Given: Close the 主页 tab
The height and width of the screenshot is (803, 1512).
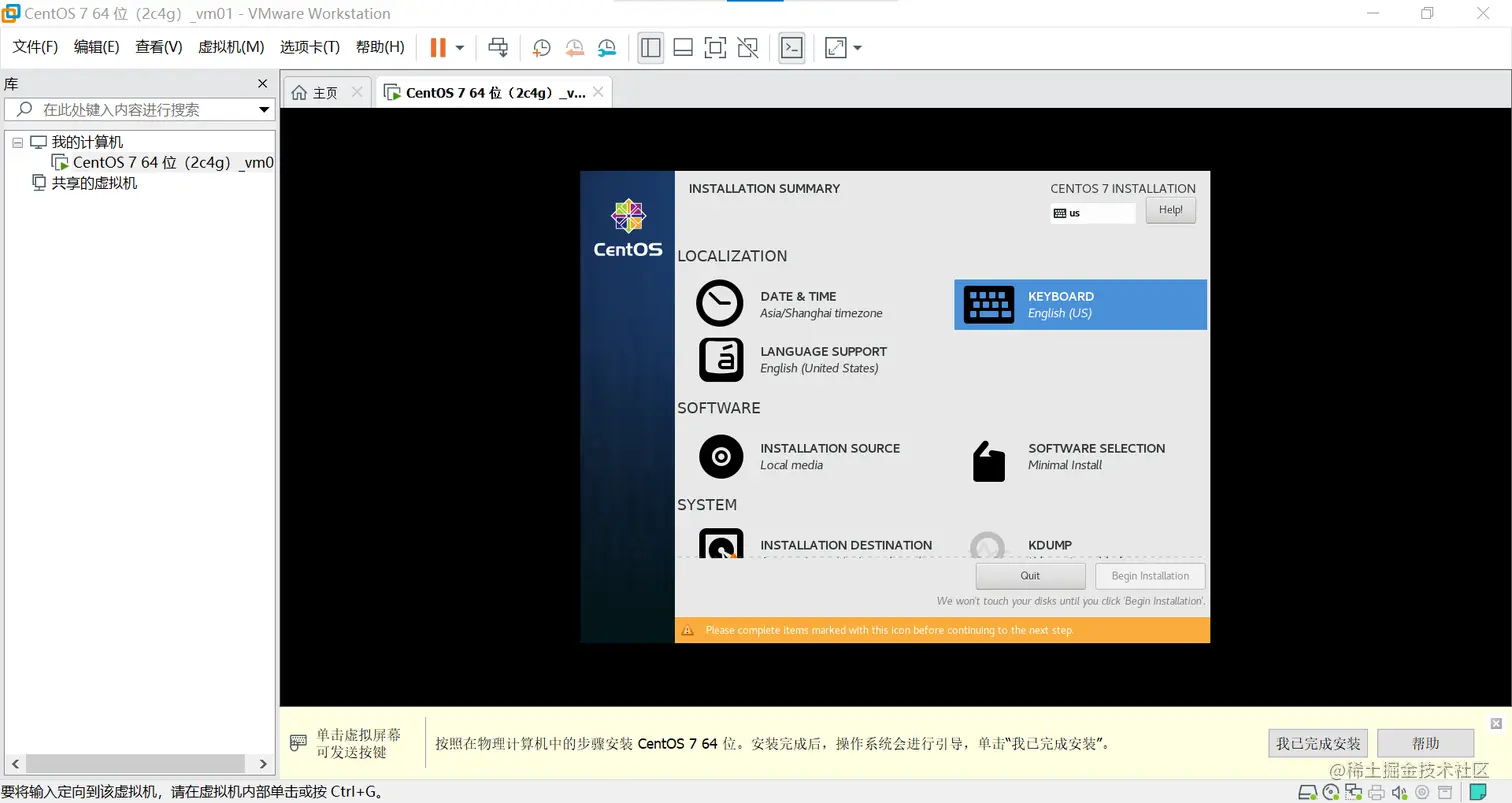Looking at the screenshot, I should [357, 92].
